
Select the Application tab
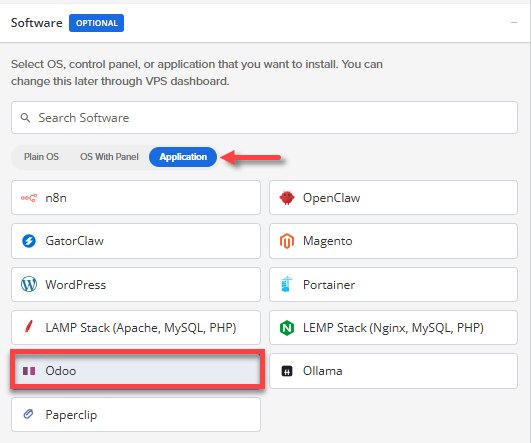[x=183, y=157]
